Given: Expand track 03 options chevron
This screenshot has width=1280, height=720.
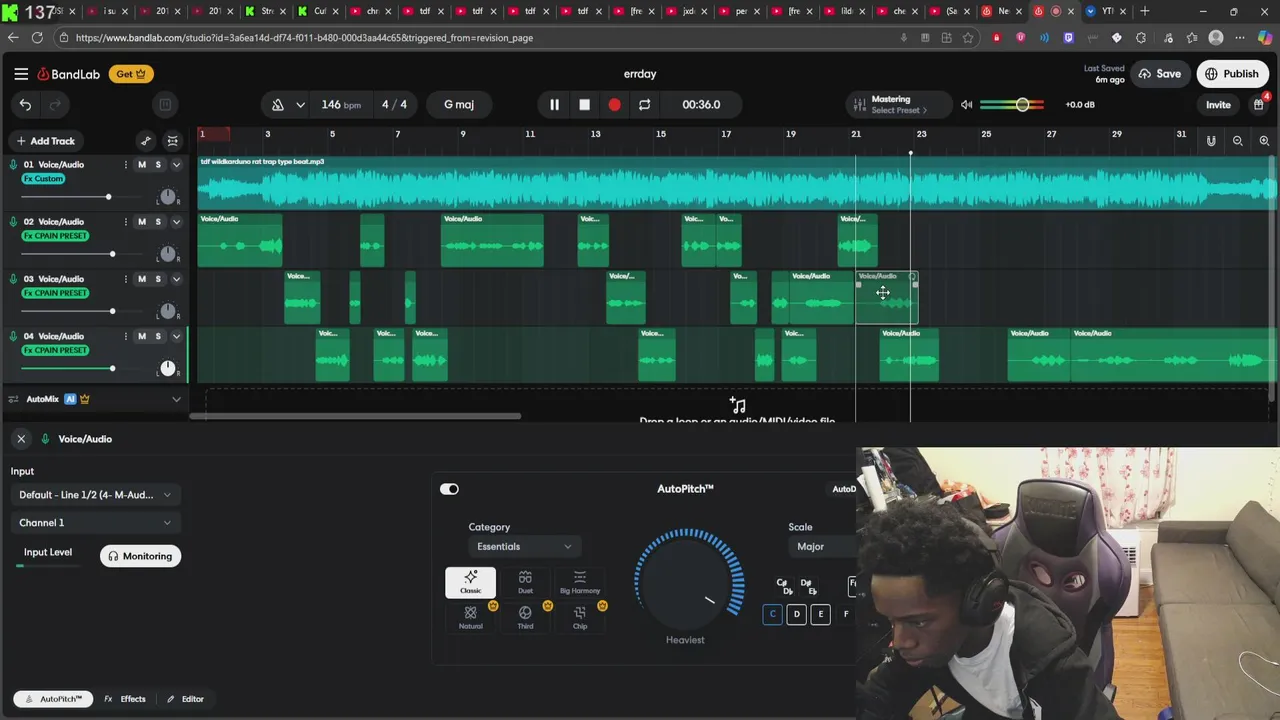Looking at the screenshot, I should pos(176,279).
